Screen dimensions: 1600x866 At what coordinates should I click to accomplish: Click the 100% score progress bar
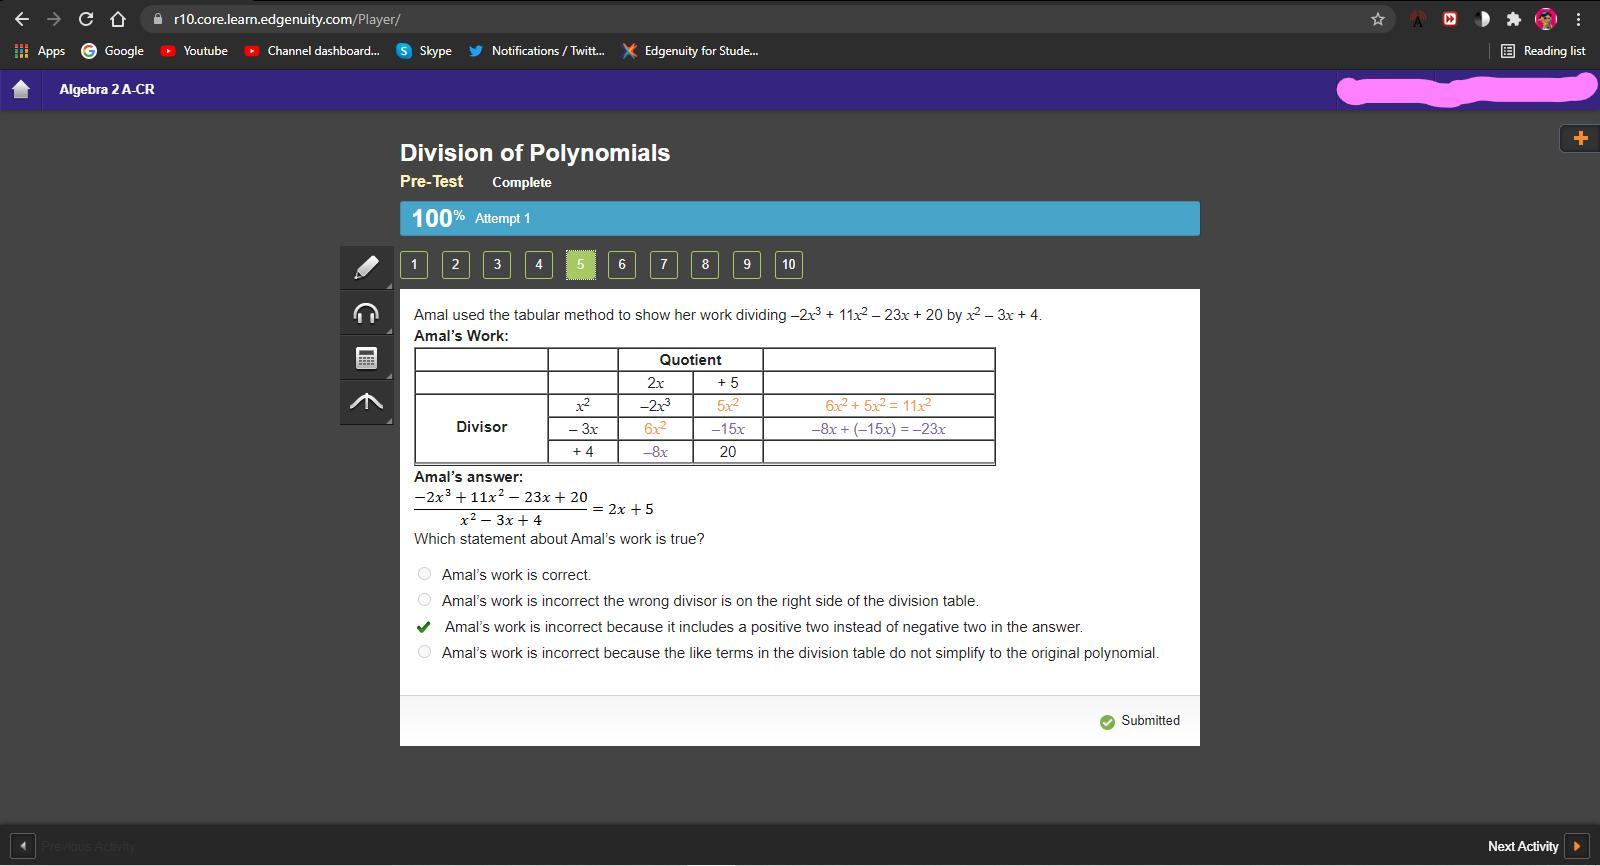(799, 218)
